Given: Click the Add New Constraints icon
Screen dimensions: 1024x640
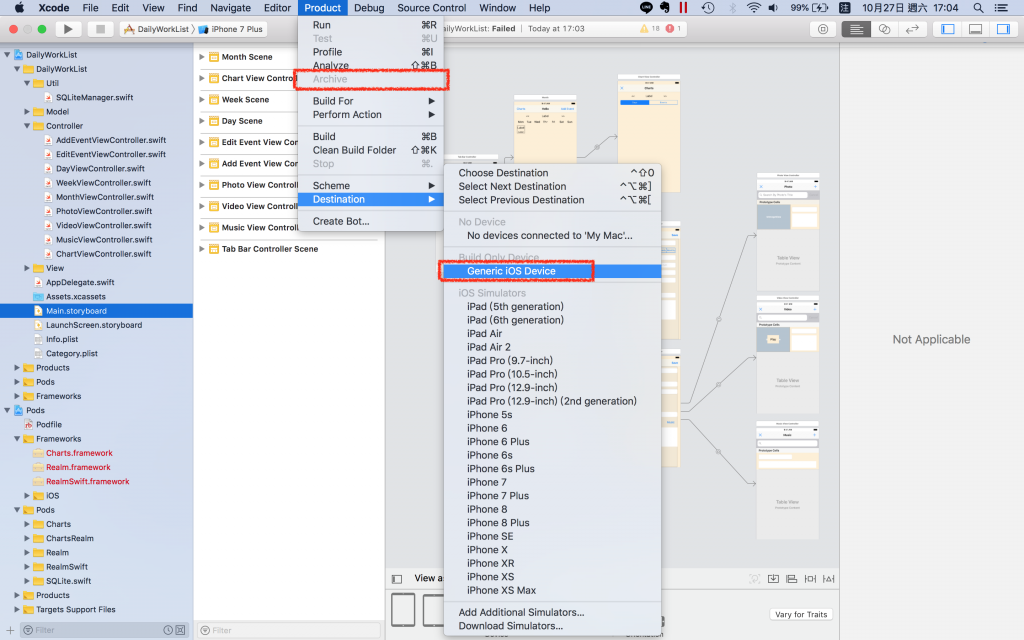Looking at the screenshot, I should point(810,579).
